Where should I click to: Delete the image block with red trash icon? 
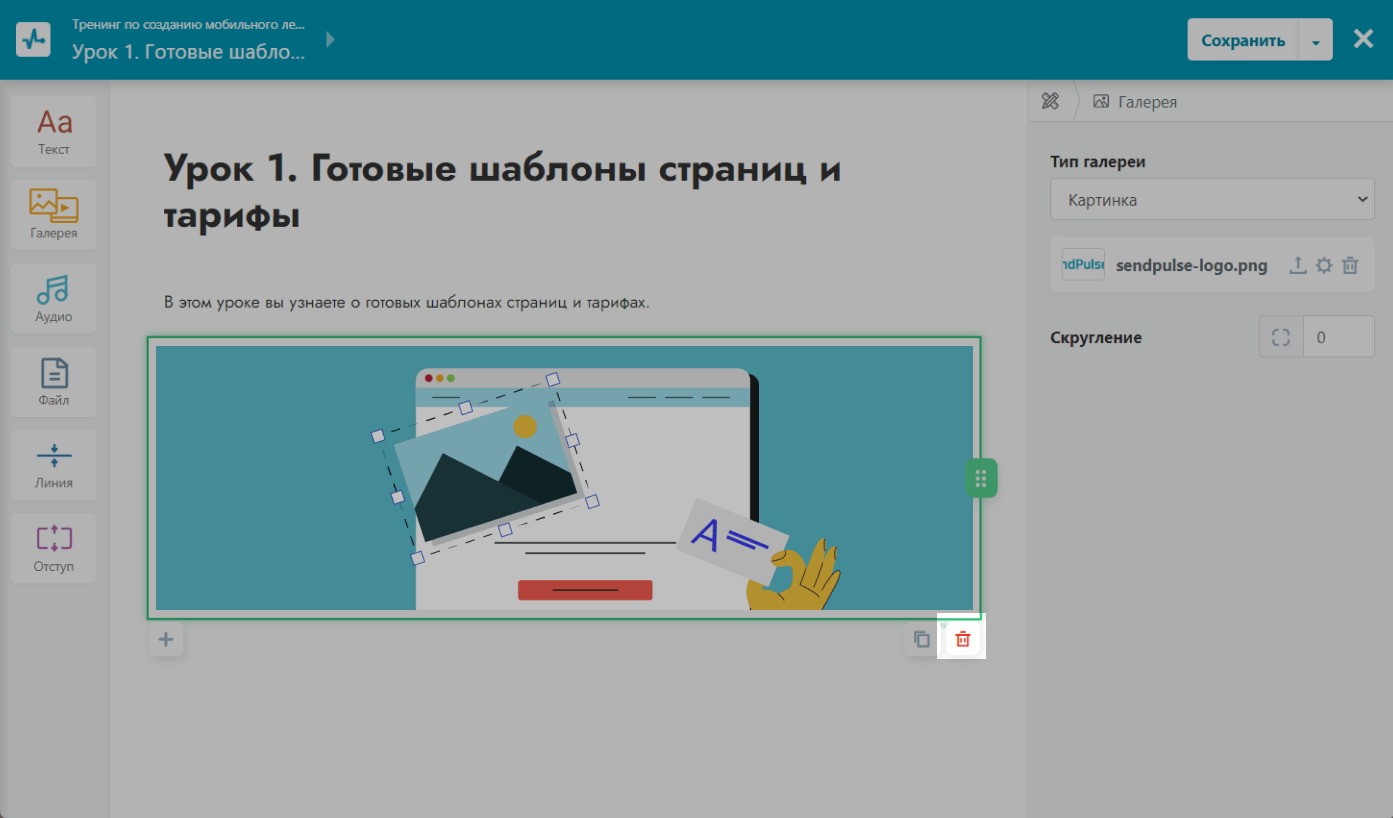click(x=962, y=639)
